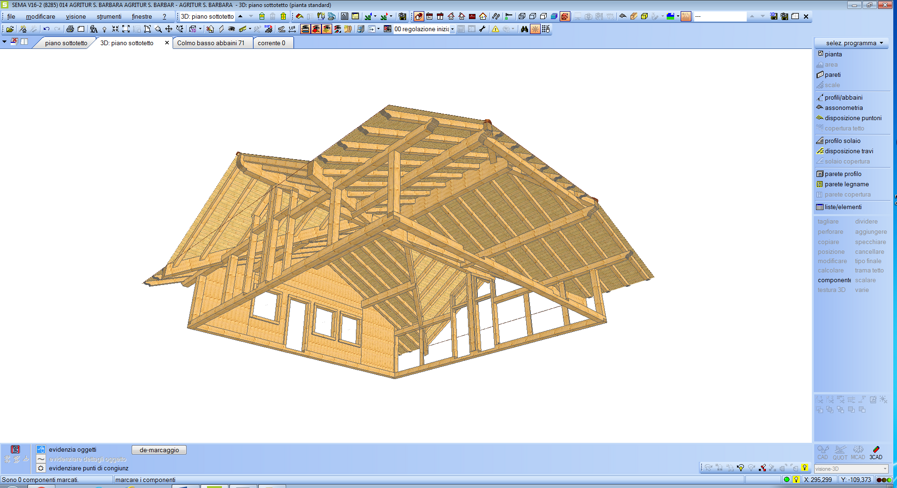This screenshot has width=897, height=488.
Task: Click the undo arrow icon
Action: 46,30
